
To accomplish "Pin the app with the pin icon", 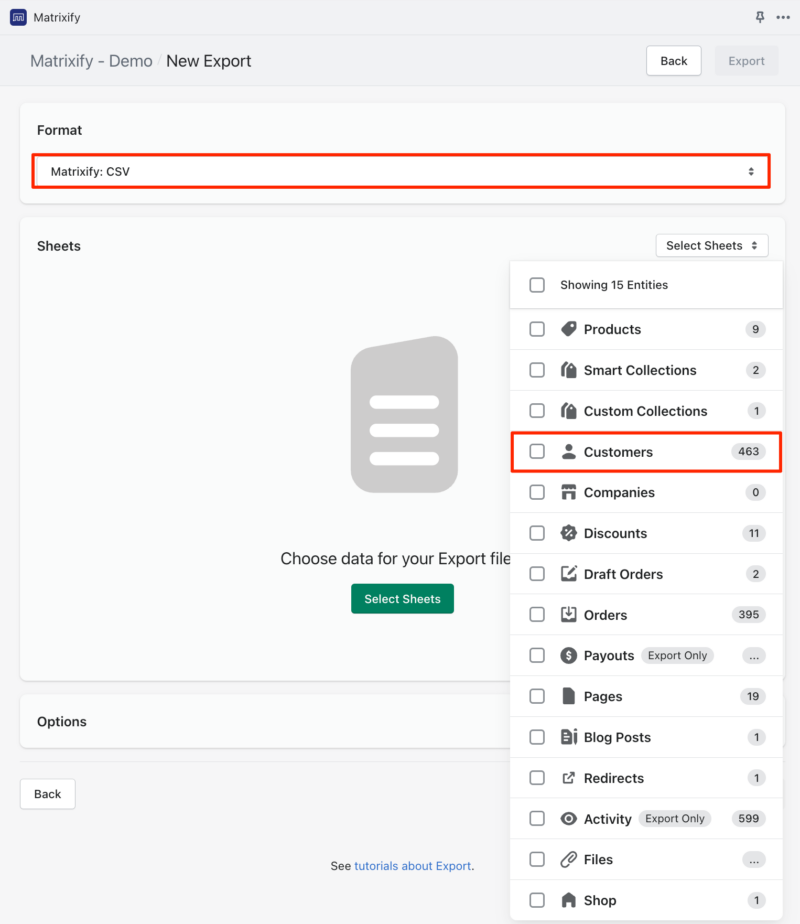I will tap(760, 17).
